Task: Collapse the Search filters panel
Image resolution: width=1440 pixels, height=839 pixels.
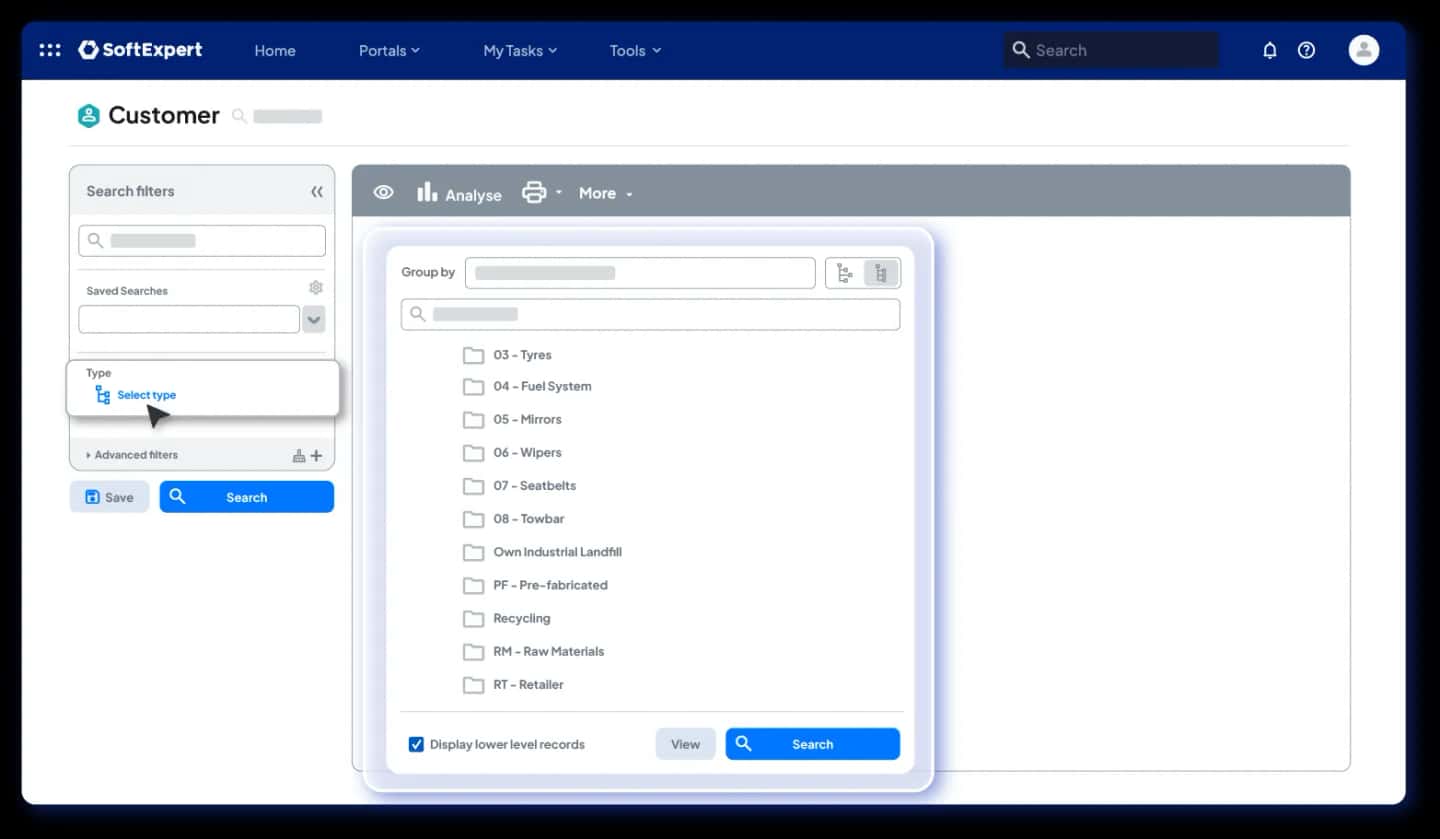Action: 317,192
